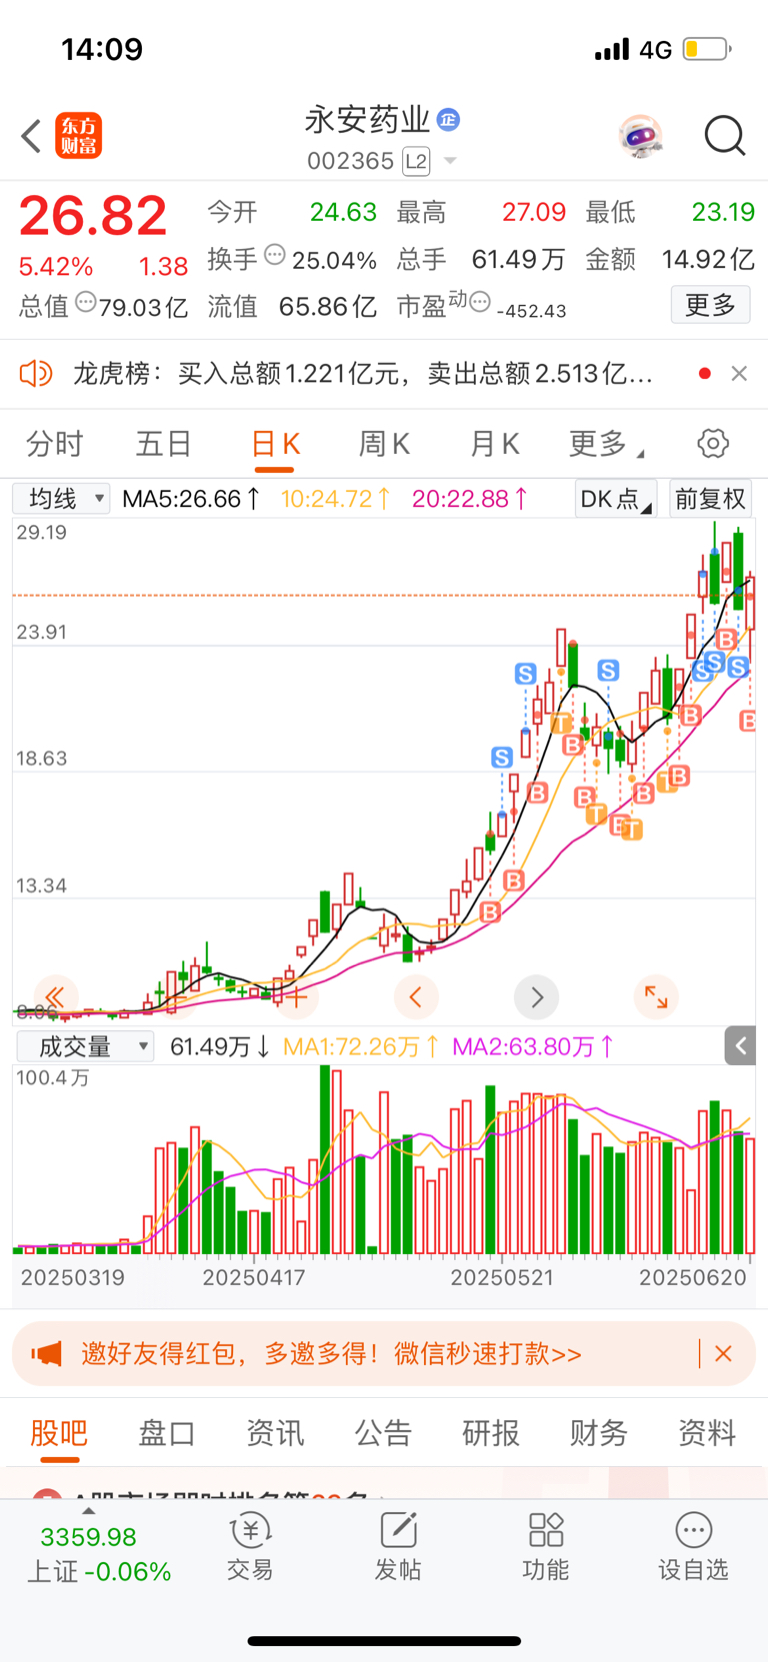
Task: Tap the 总值 info icon
Action: pyautogui.click(x=86, y=301)
